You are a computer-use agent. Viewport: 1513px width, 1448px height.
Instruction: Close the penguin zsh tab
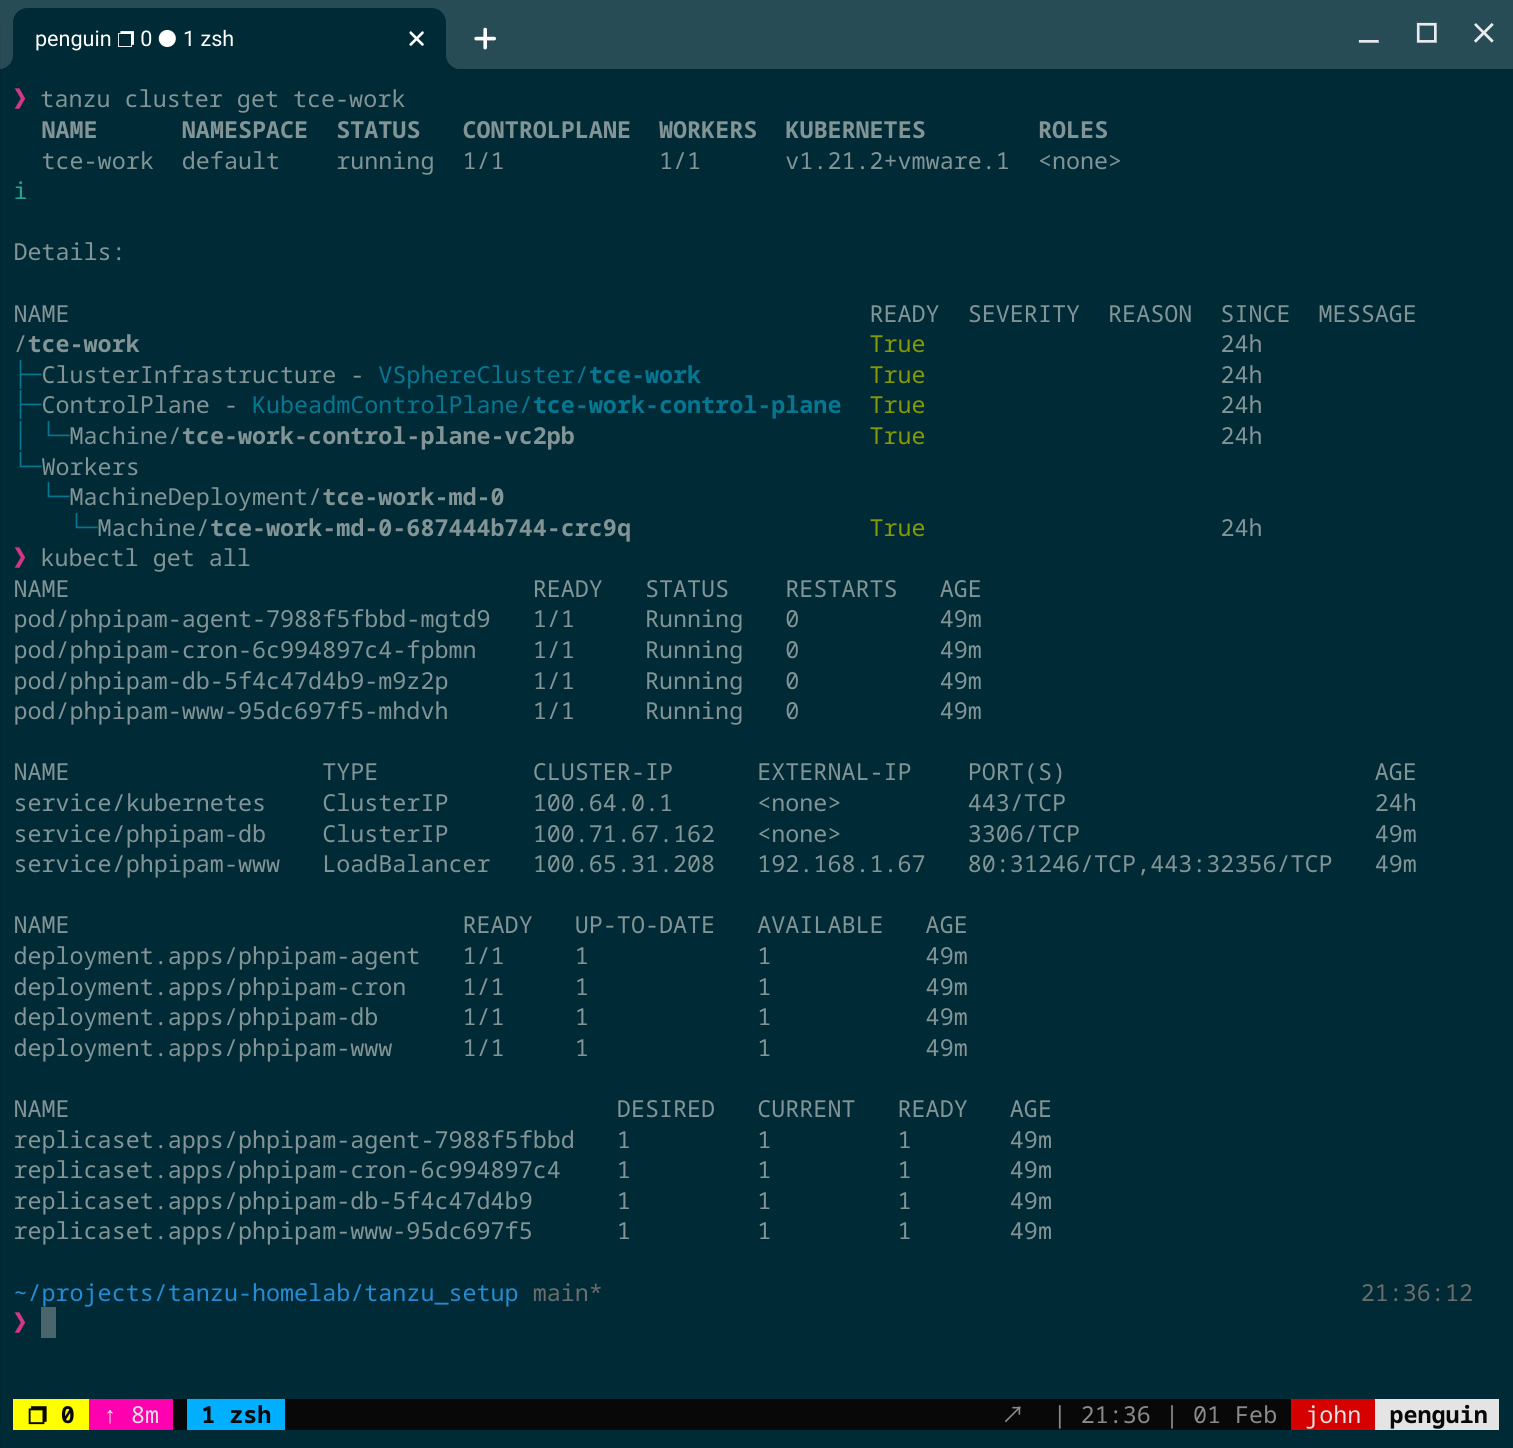tap(417, 39)
